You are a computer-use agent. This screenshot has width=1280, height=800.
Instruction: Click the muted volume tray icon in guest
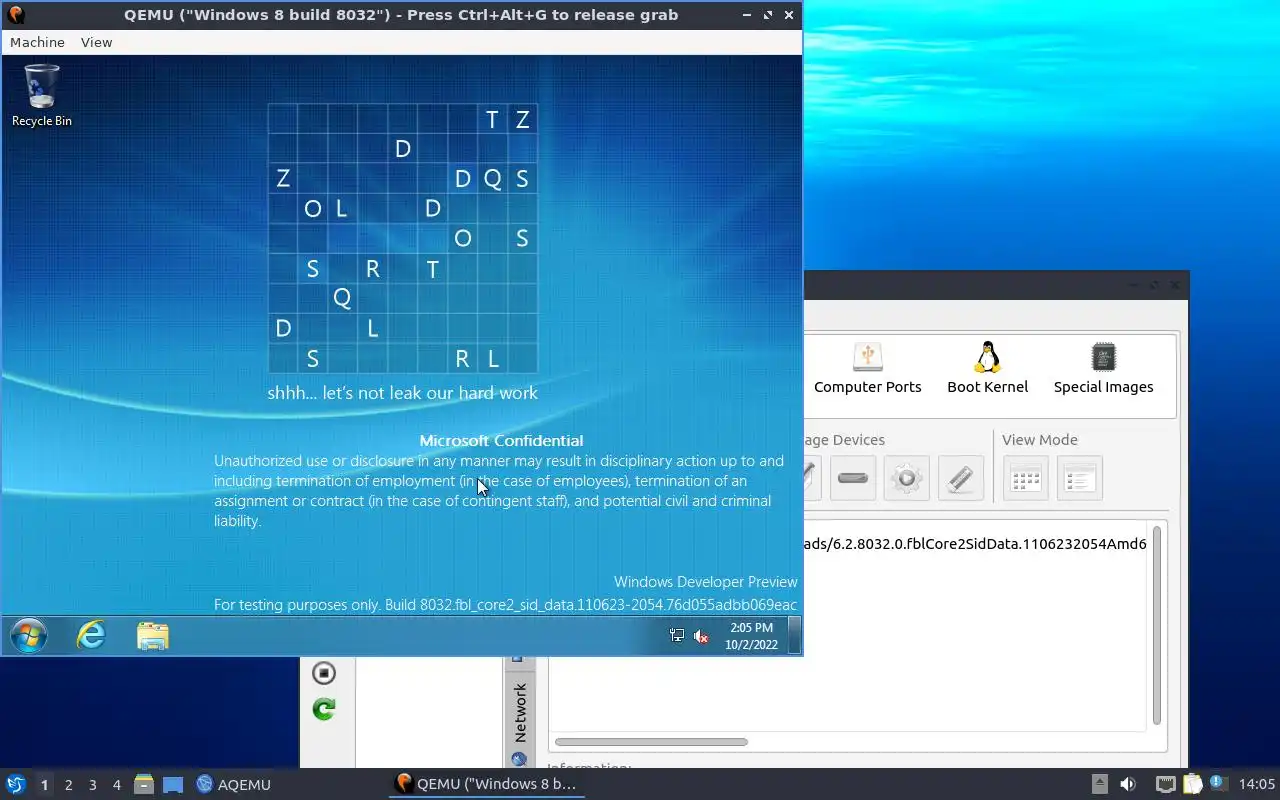[701, 636]
